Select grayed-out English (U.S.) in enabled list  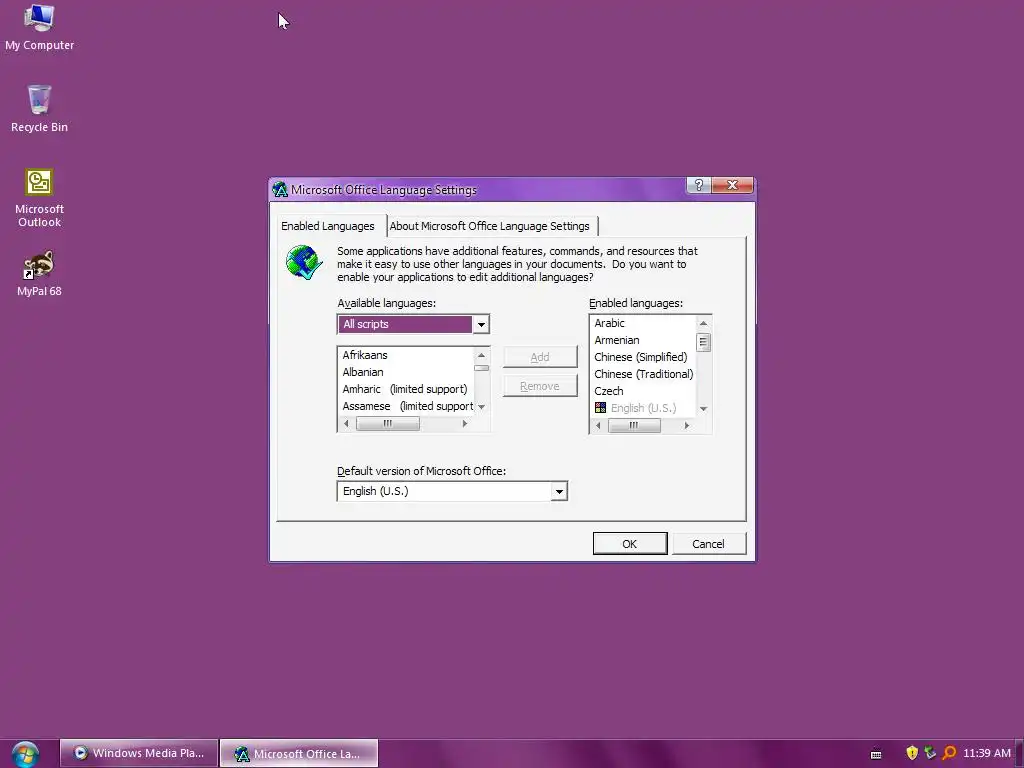tap(643, 408)
